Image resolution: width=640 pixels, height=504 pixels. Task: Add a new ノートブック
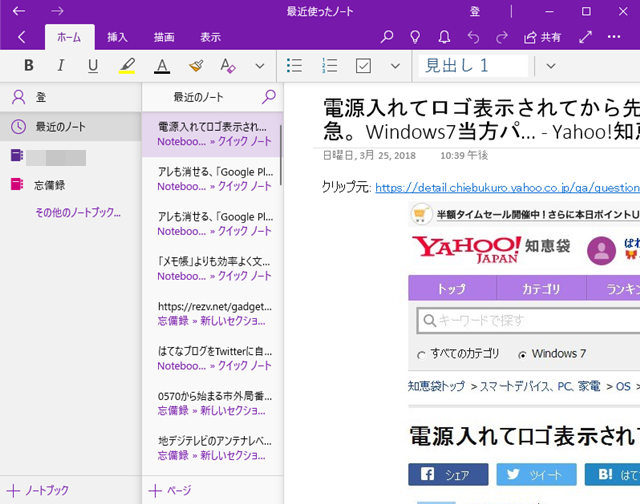[x=38, y=490]
